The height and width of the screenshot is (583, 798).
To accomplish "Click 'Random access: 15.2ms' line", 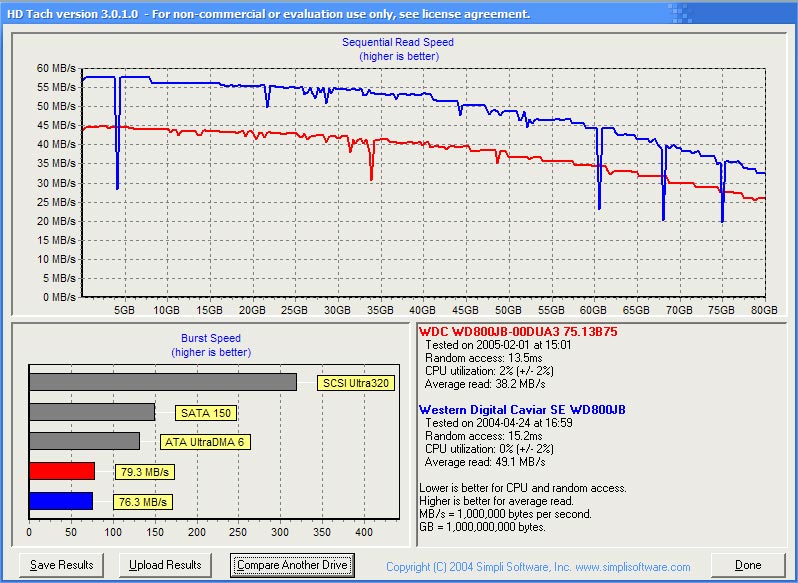I will coord(483,436).
